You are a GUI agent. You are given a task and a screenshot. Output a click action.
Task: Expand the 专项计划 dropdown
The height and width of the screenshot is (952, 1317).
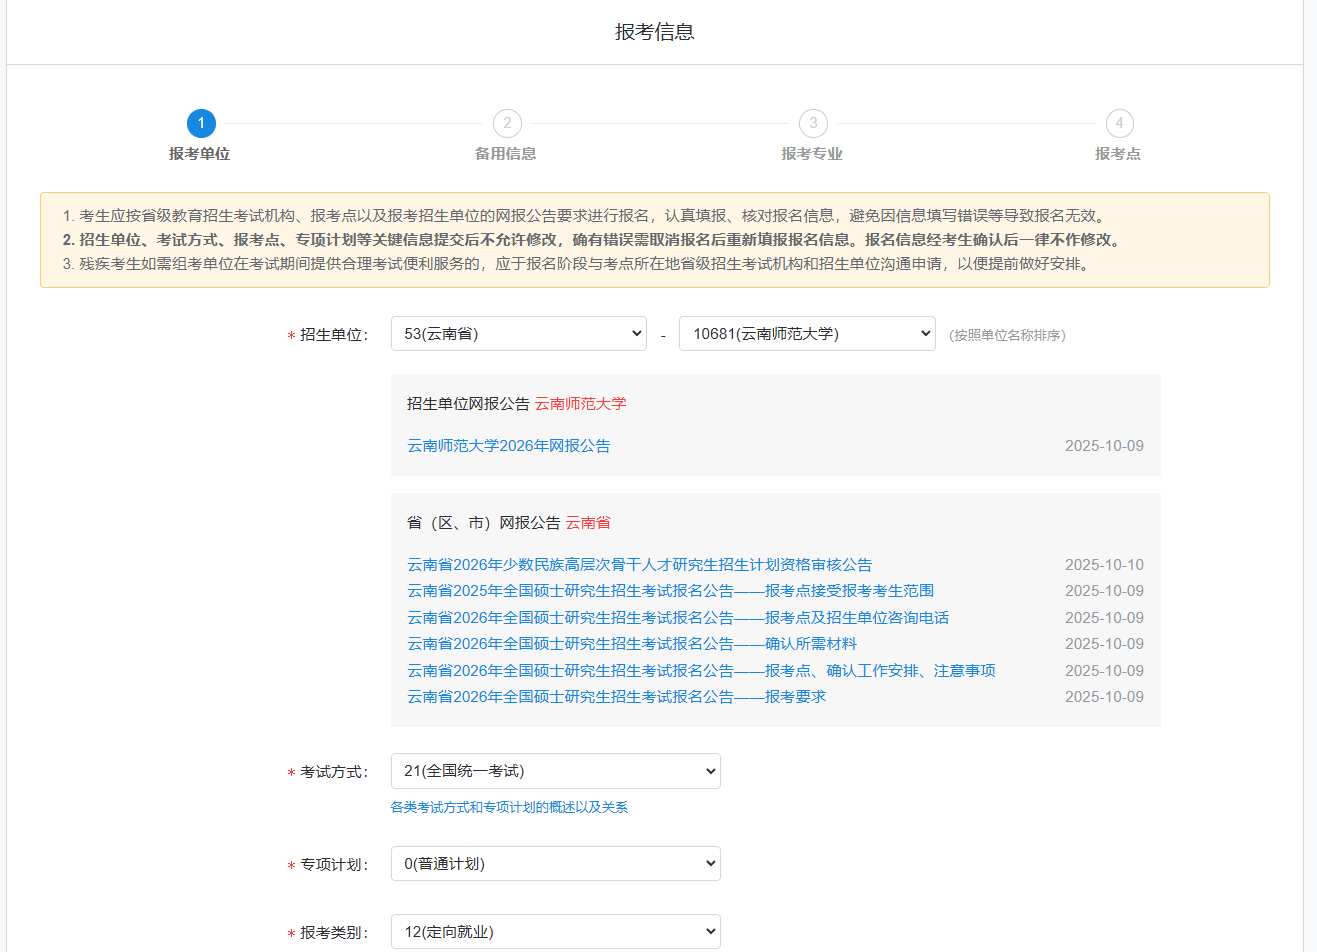(555, 864)
